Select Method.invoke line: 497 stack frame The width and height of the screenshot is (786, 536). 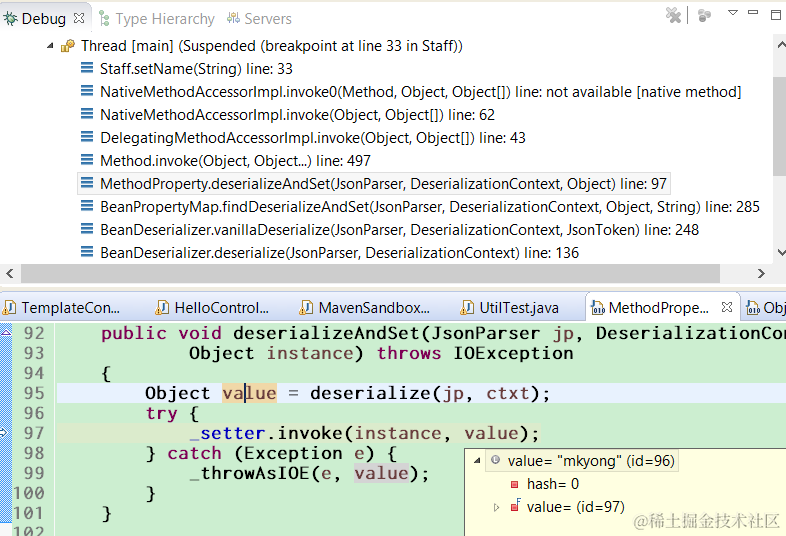235,161
